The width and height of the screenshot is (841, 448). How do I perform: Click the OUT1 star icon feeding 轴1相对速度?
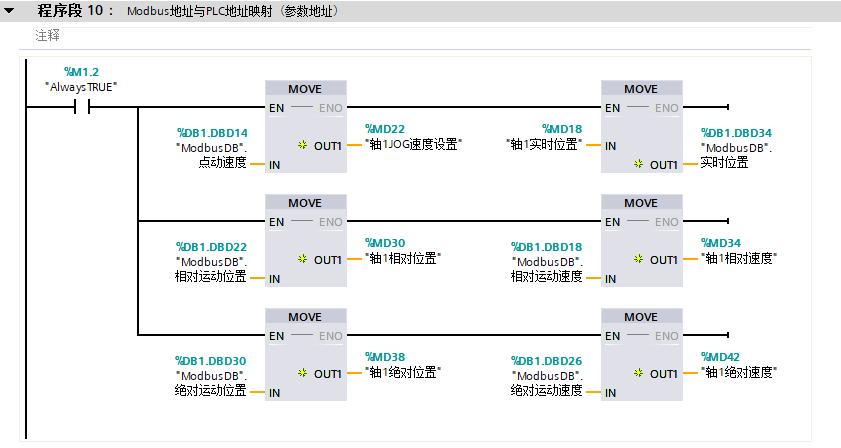[638, 260]
